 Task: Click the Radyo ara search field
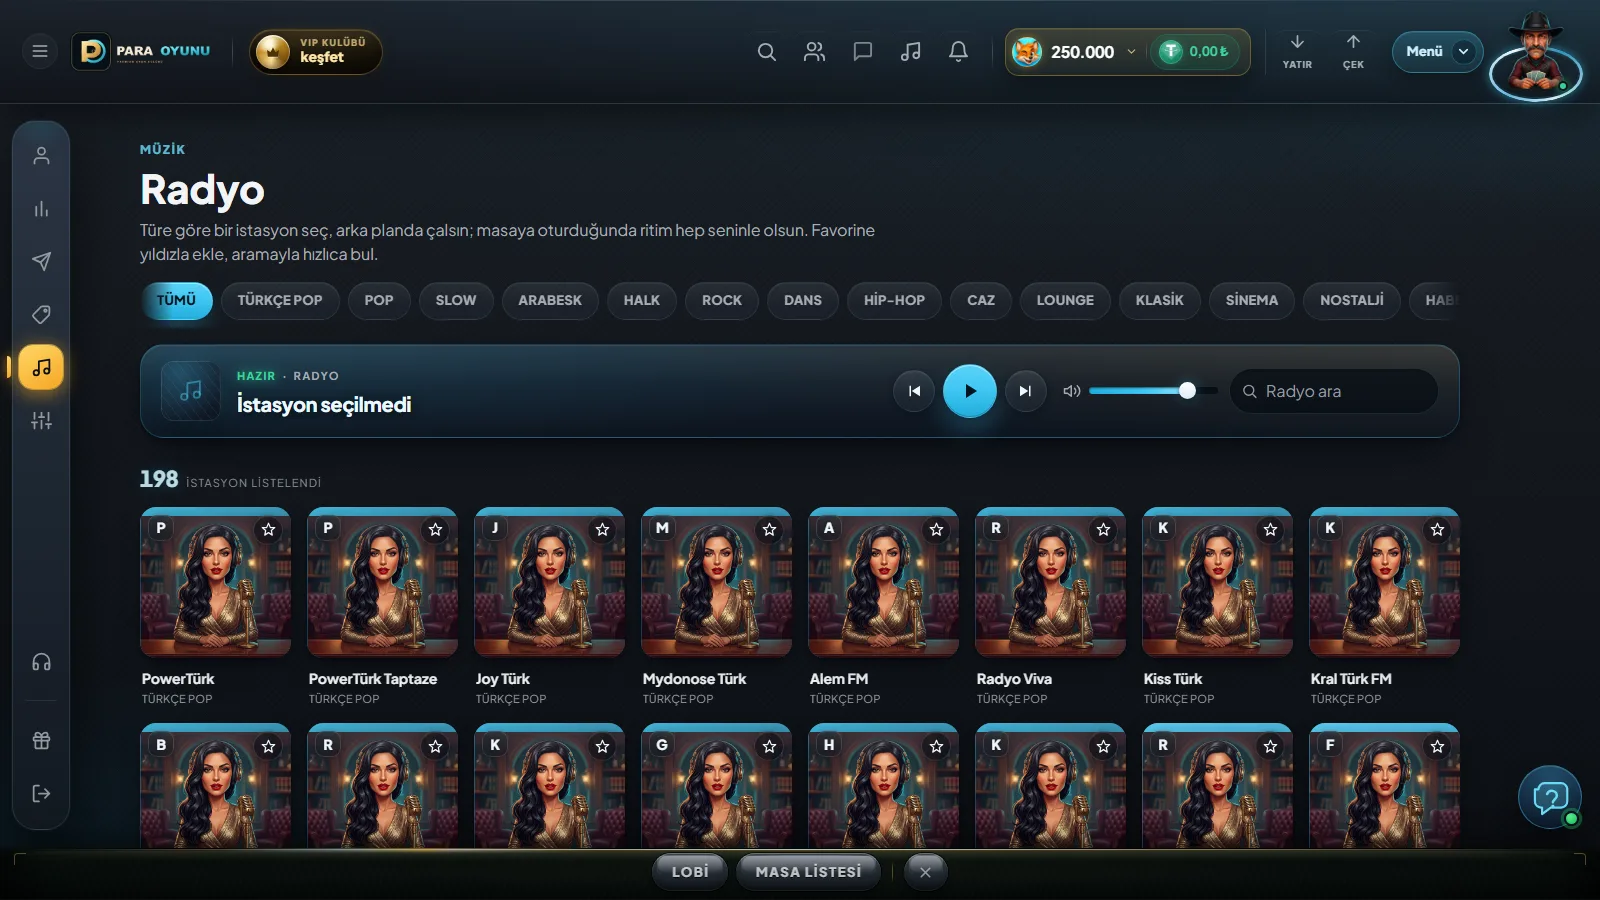pyautogui.click(x=1334, y=391)
